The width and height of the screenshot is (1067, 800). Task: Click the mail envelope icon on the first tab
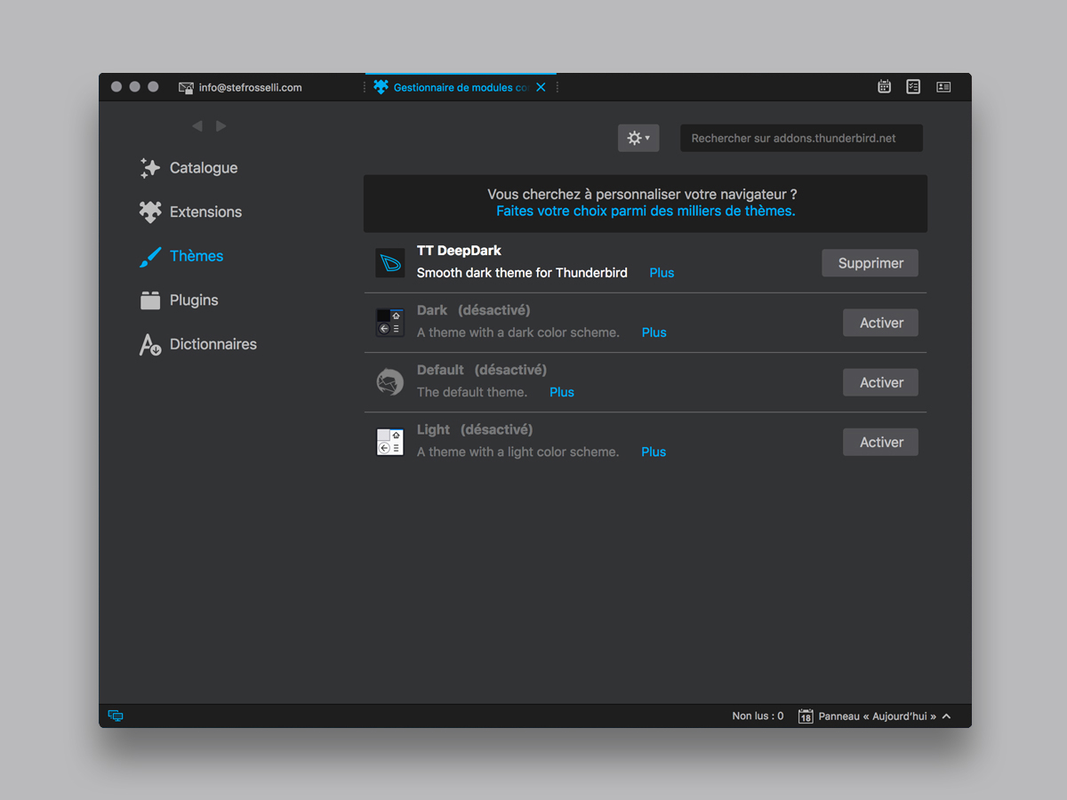(186, 88)
